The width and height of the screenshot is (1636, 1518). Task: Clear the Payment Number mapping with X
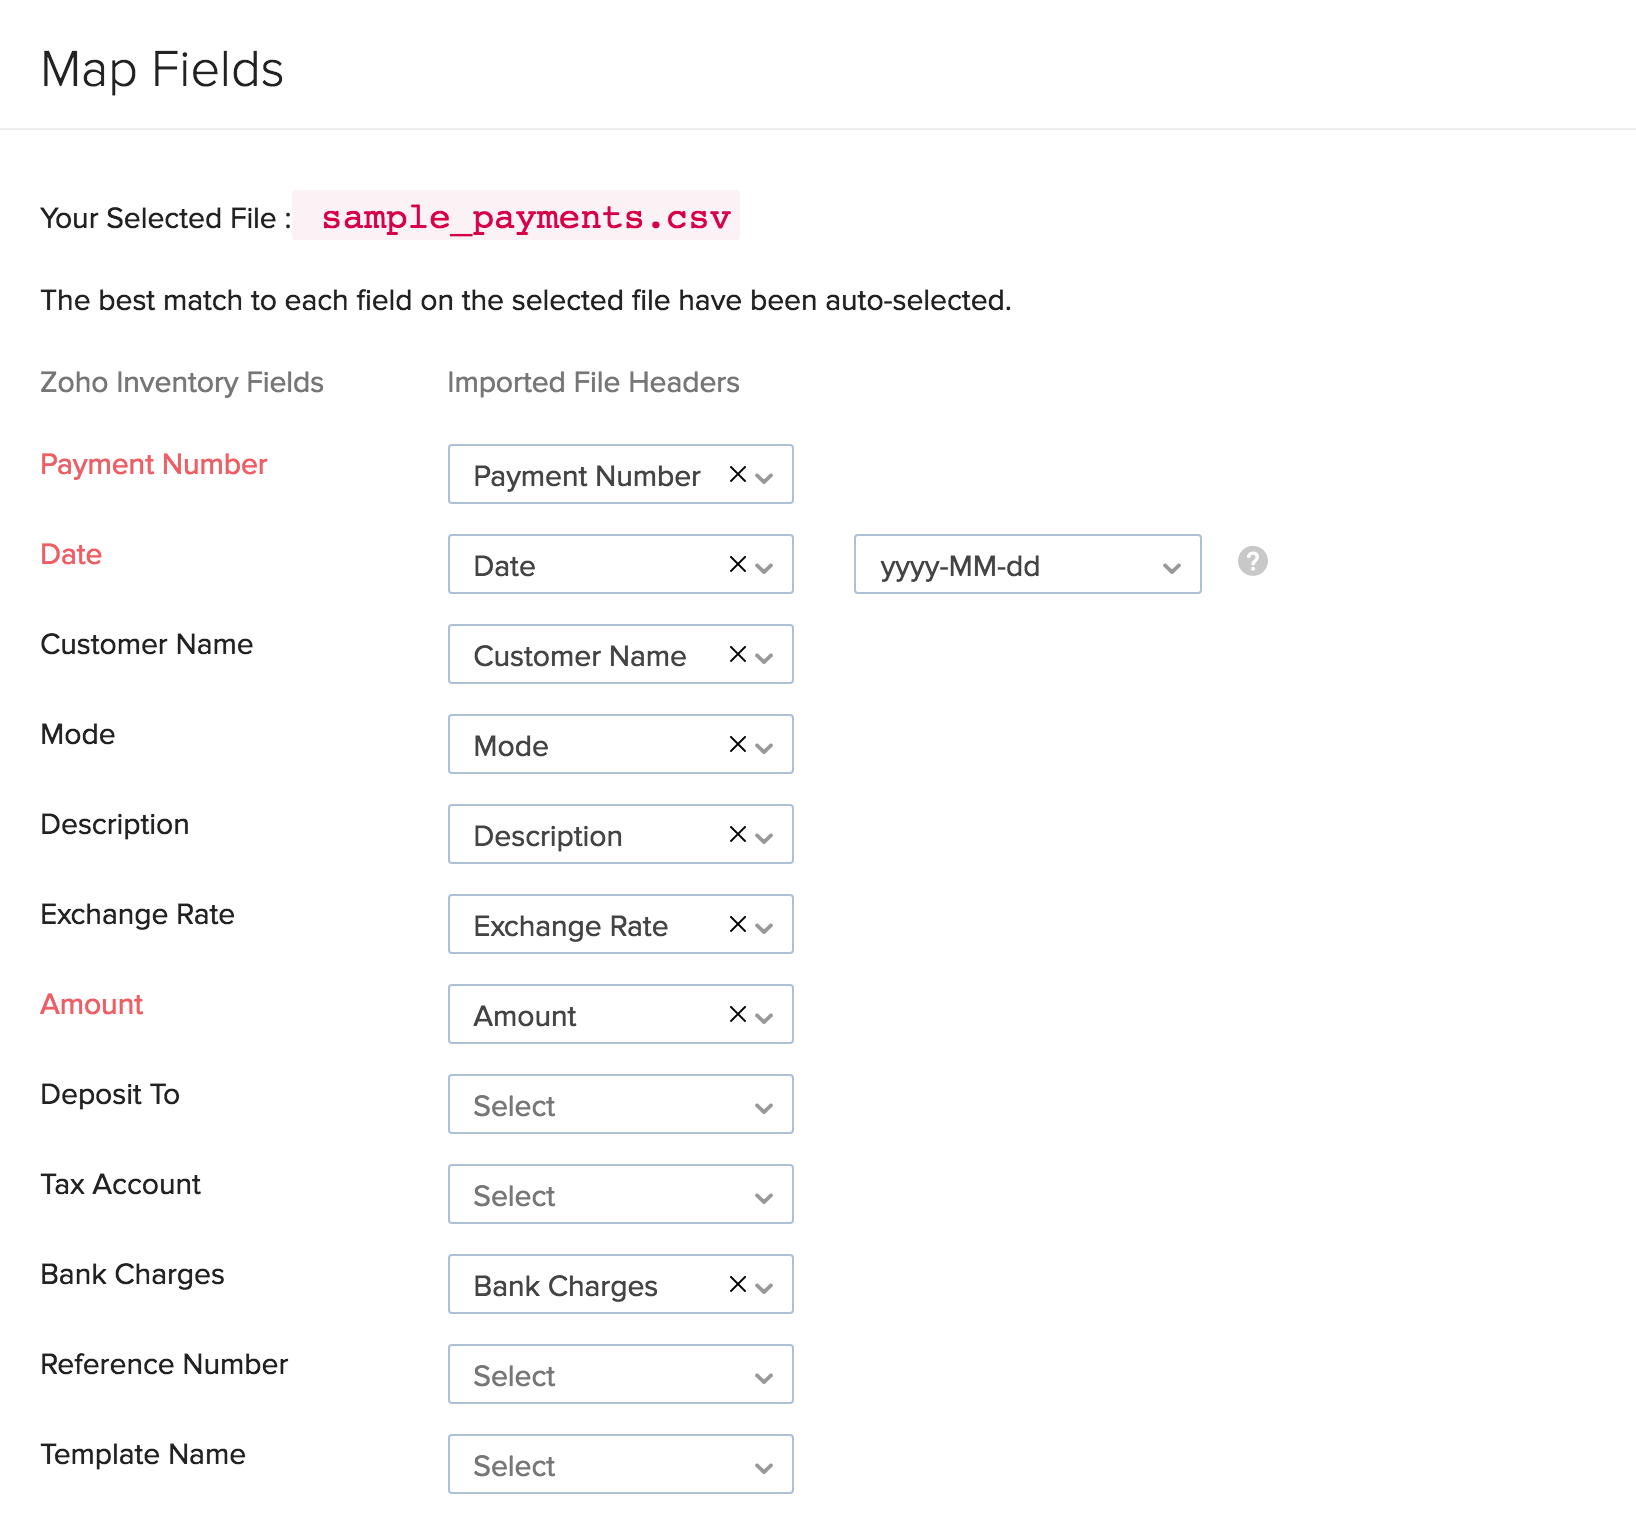pyautogui.click(x=737, y=474)
